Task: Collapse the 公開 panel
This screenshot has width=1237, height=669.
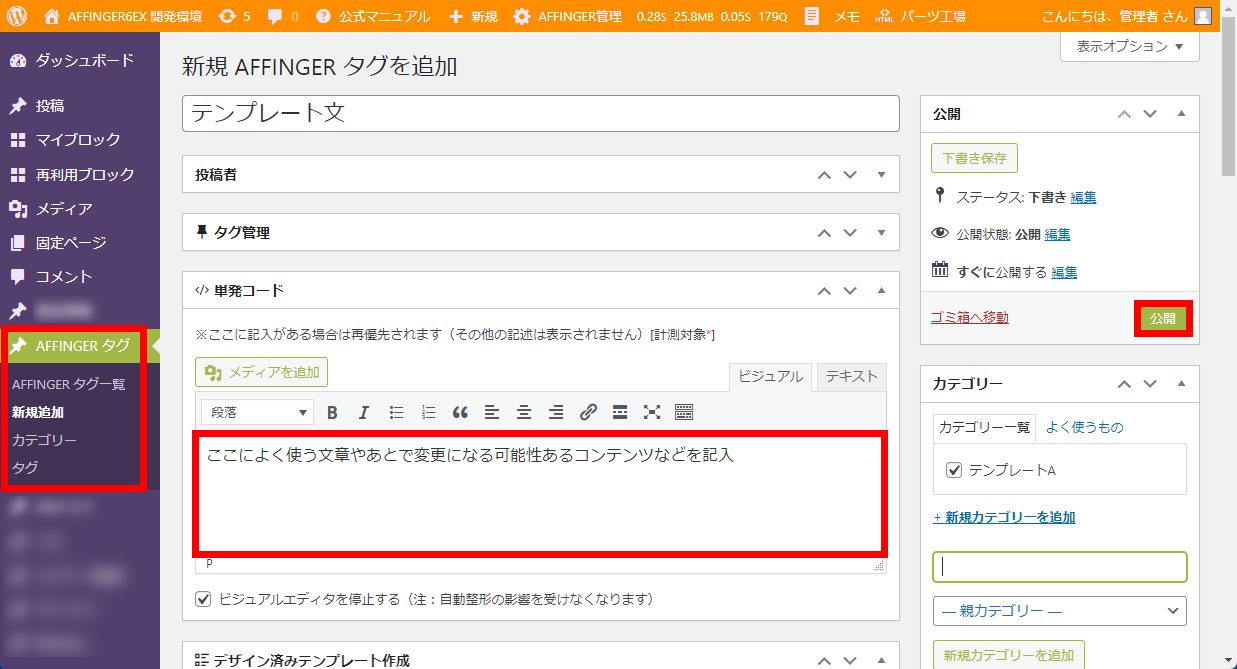Action: [x=1181, y=114]
